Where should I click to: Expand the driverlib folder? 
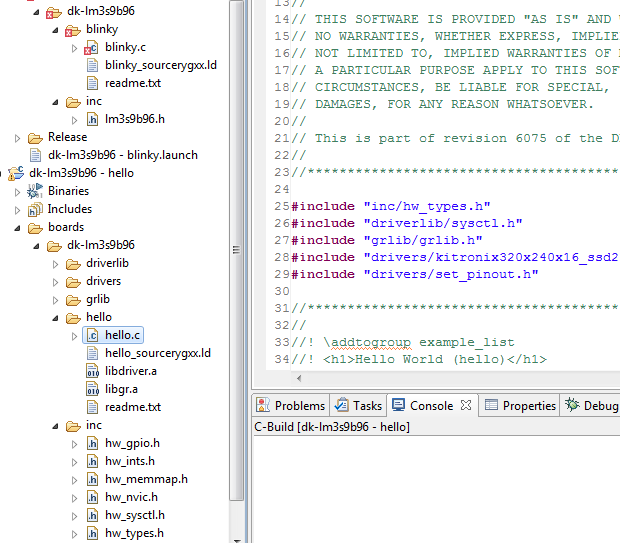pos(55,264)
